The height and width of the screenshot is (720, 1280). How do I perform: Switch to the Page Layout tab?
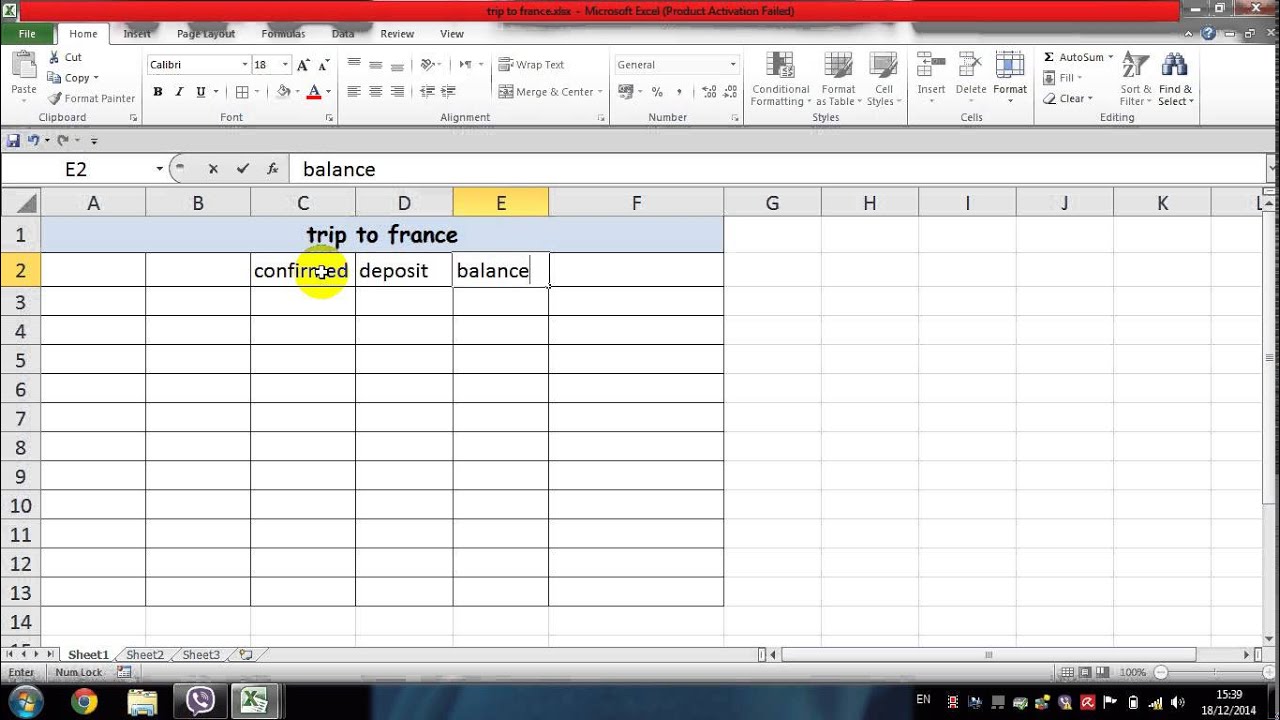coord(206,33)
